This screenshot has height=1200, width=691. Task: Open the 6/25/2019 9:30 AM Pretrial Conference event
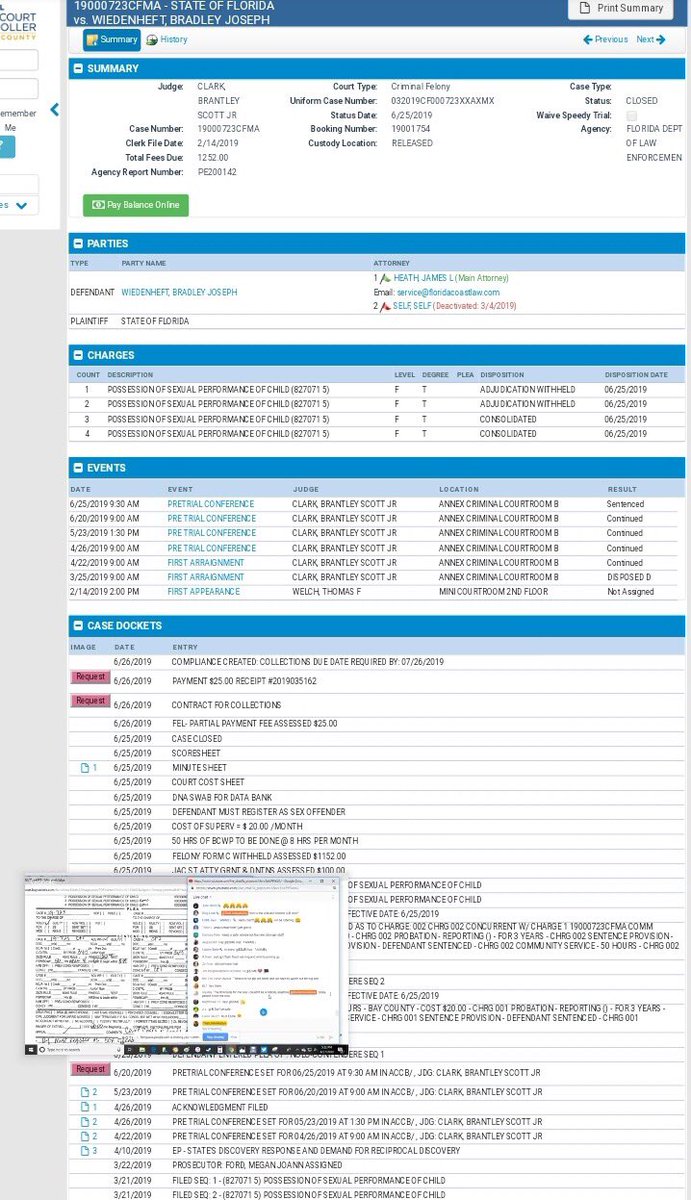[x=211, y=504]
